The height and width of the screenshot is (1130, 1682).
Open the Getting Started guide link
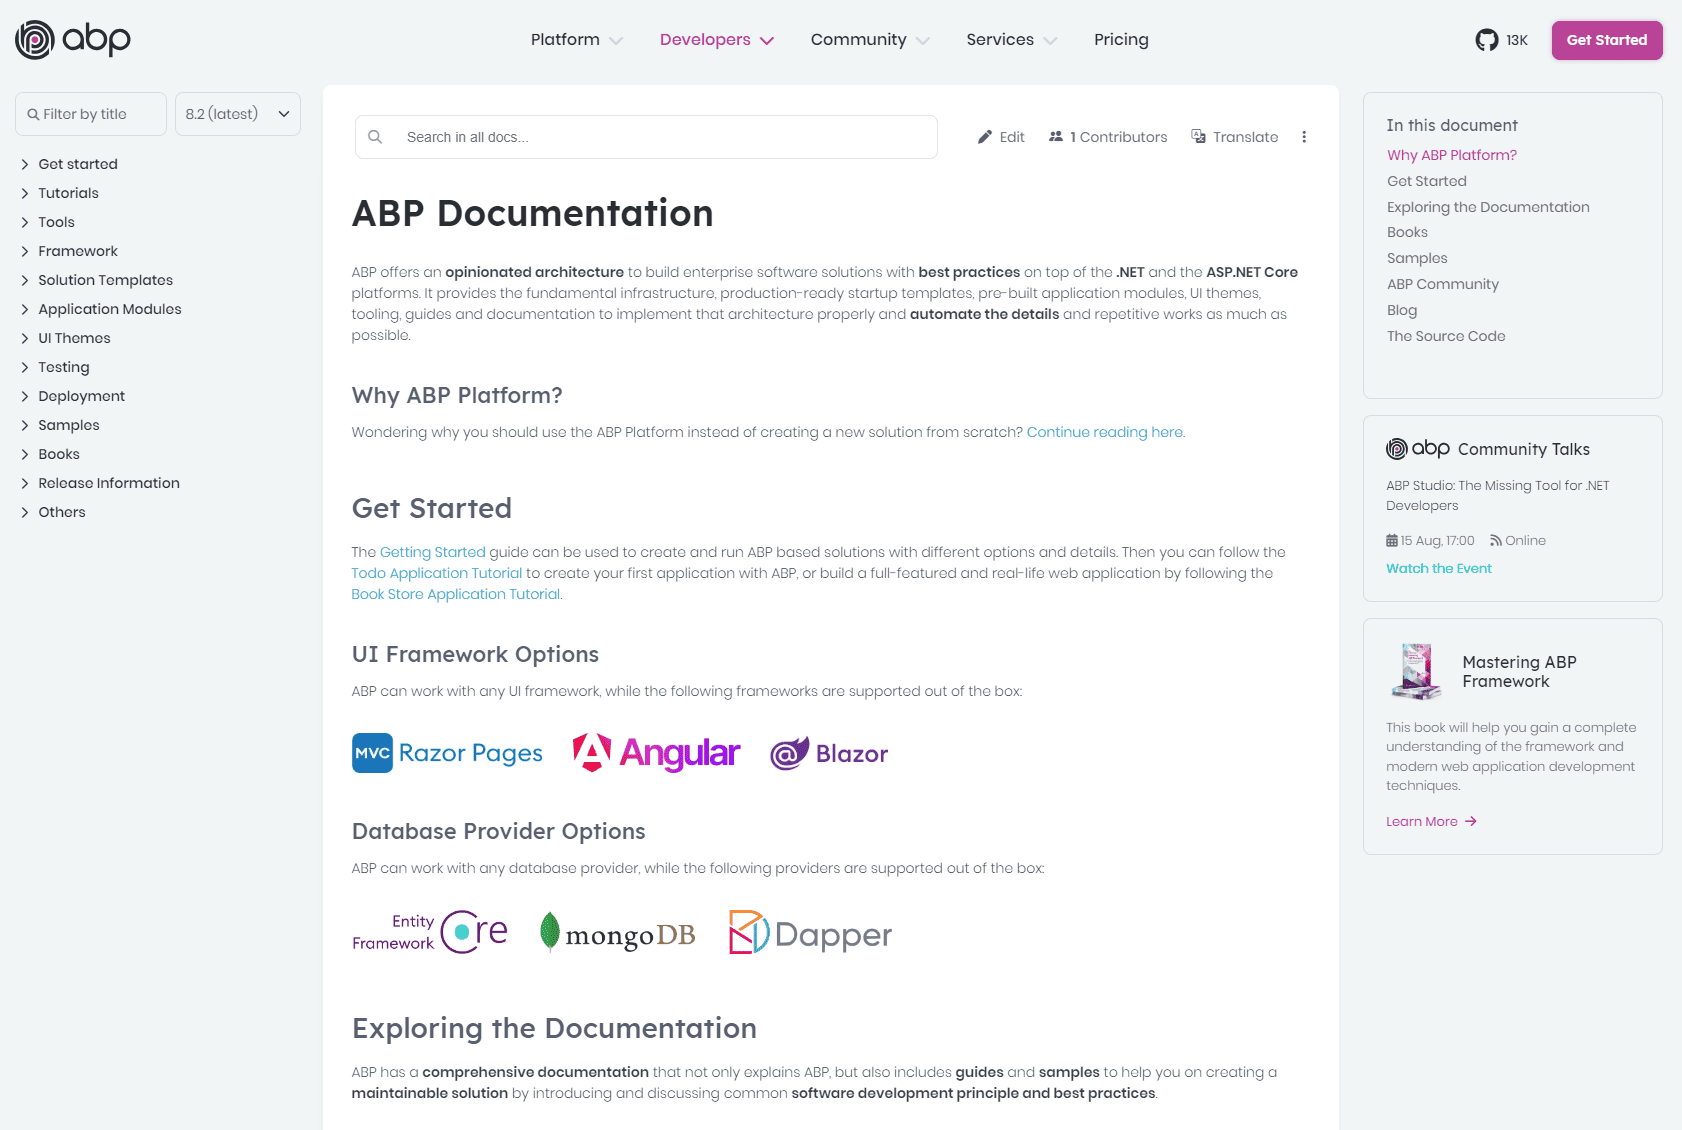433,552
